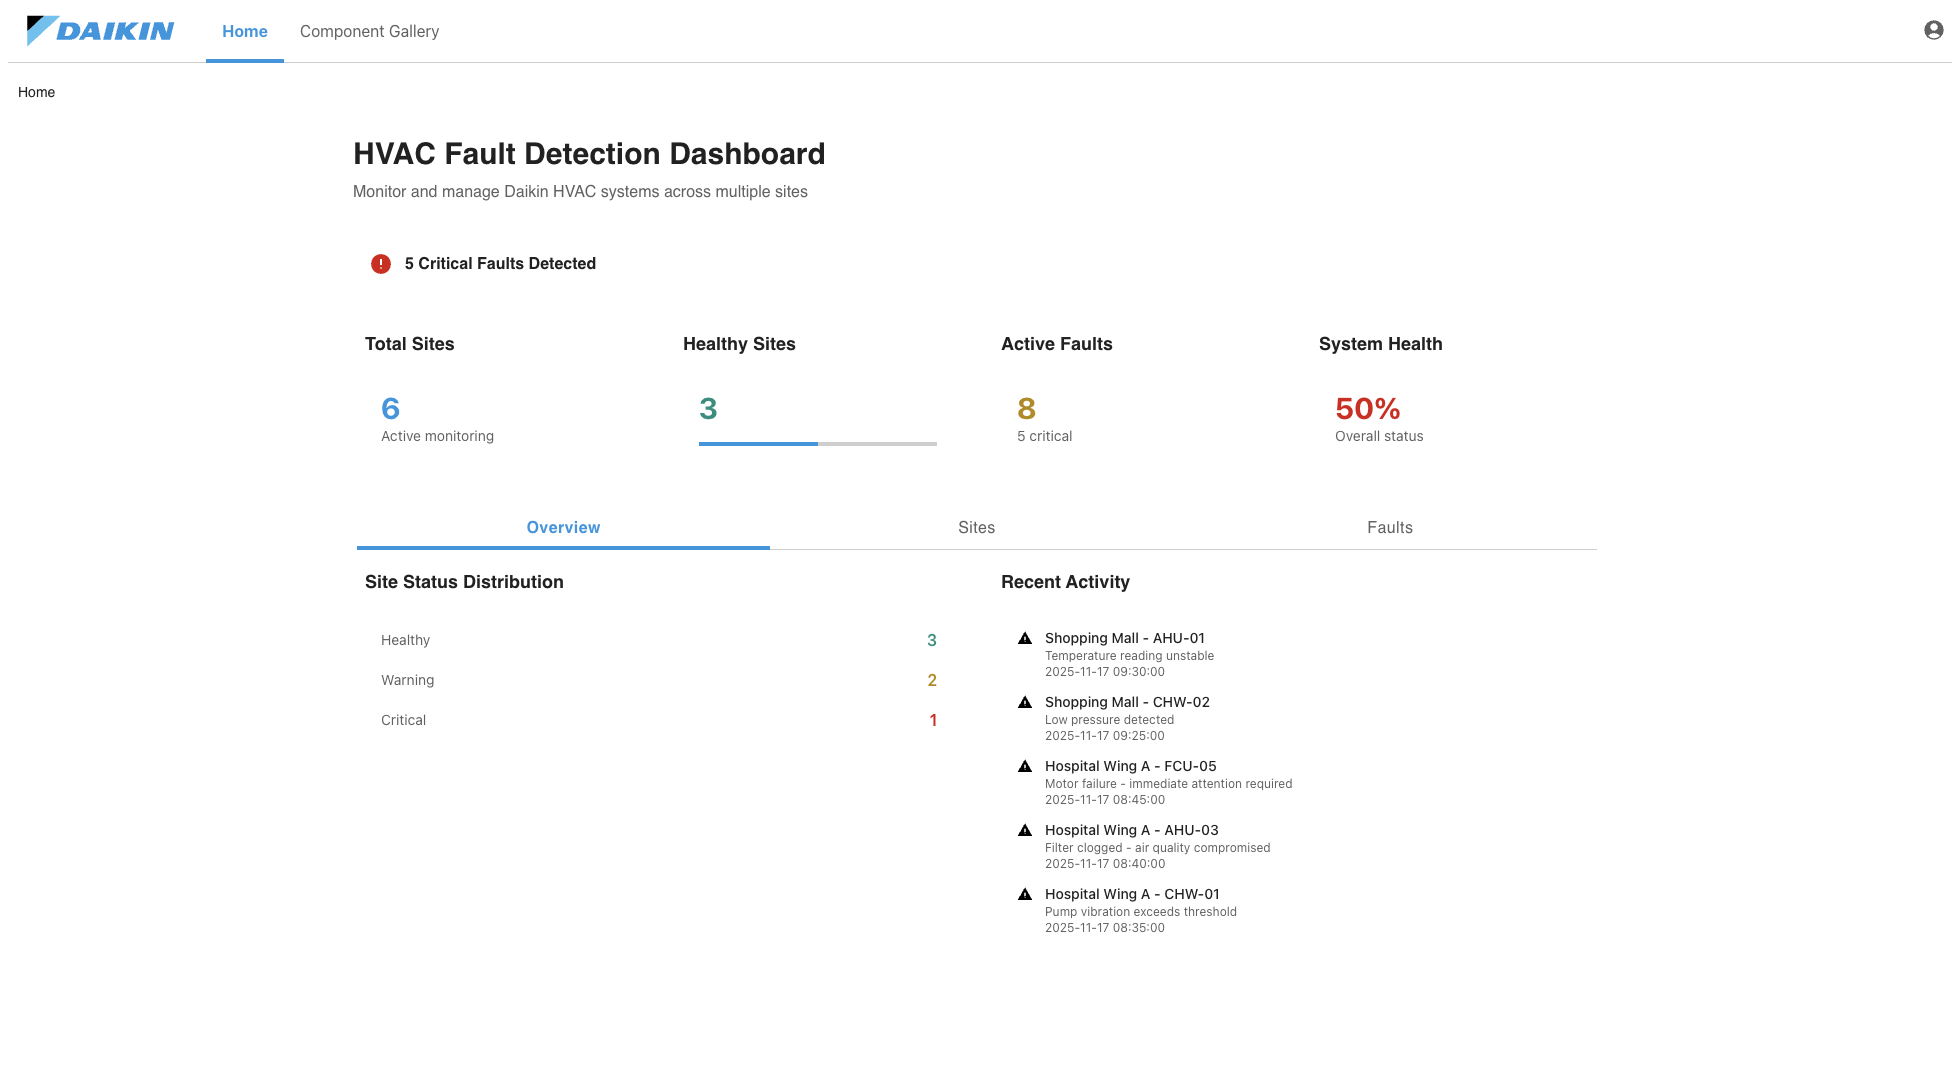Click the 5 Critical Faults Detected alert
This screenshot has width=1952, height=1080.
499,263
